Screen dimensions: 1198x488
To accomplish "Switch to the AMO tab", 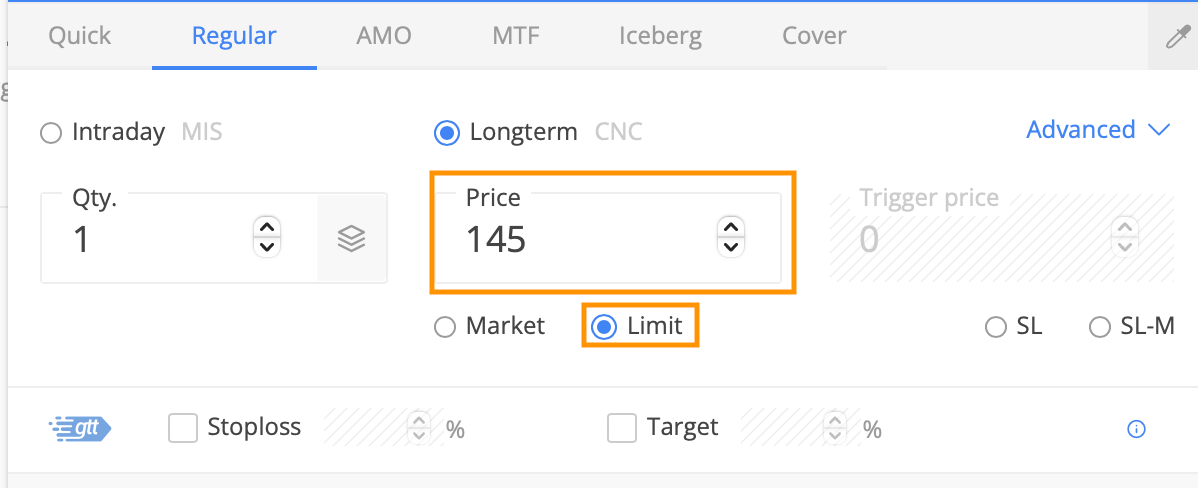I will [384, 36].
